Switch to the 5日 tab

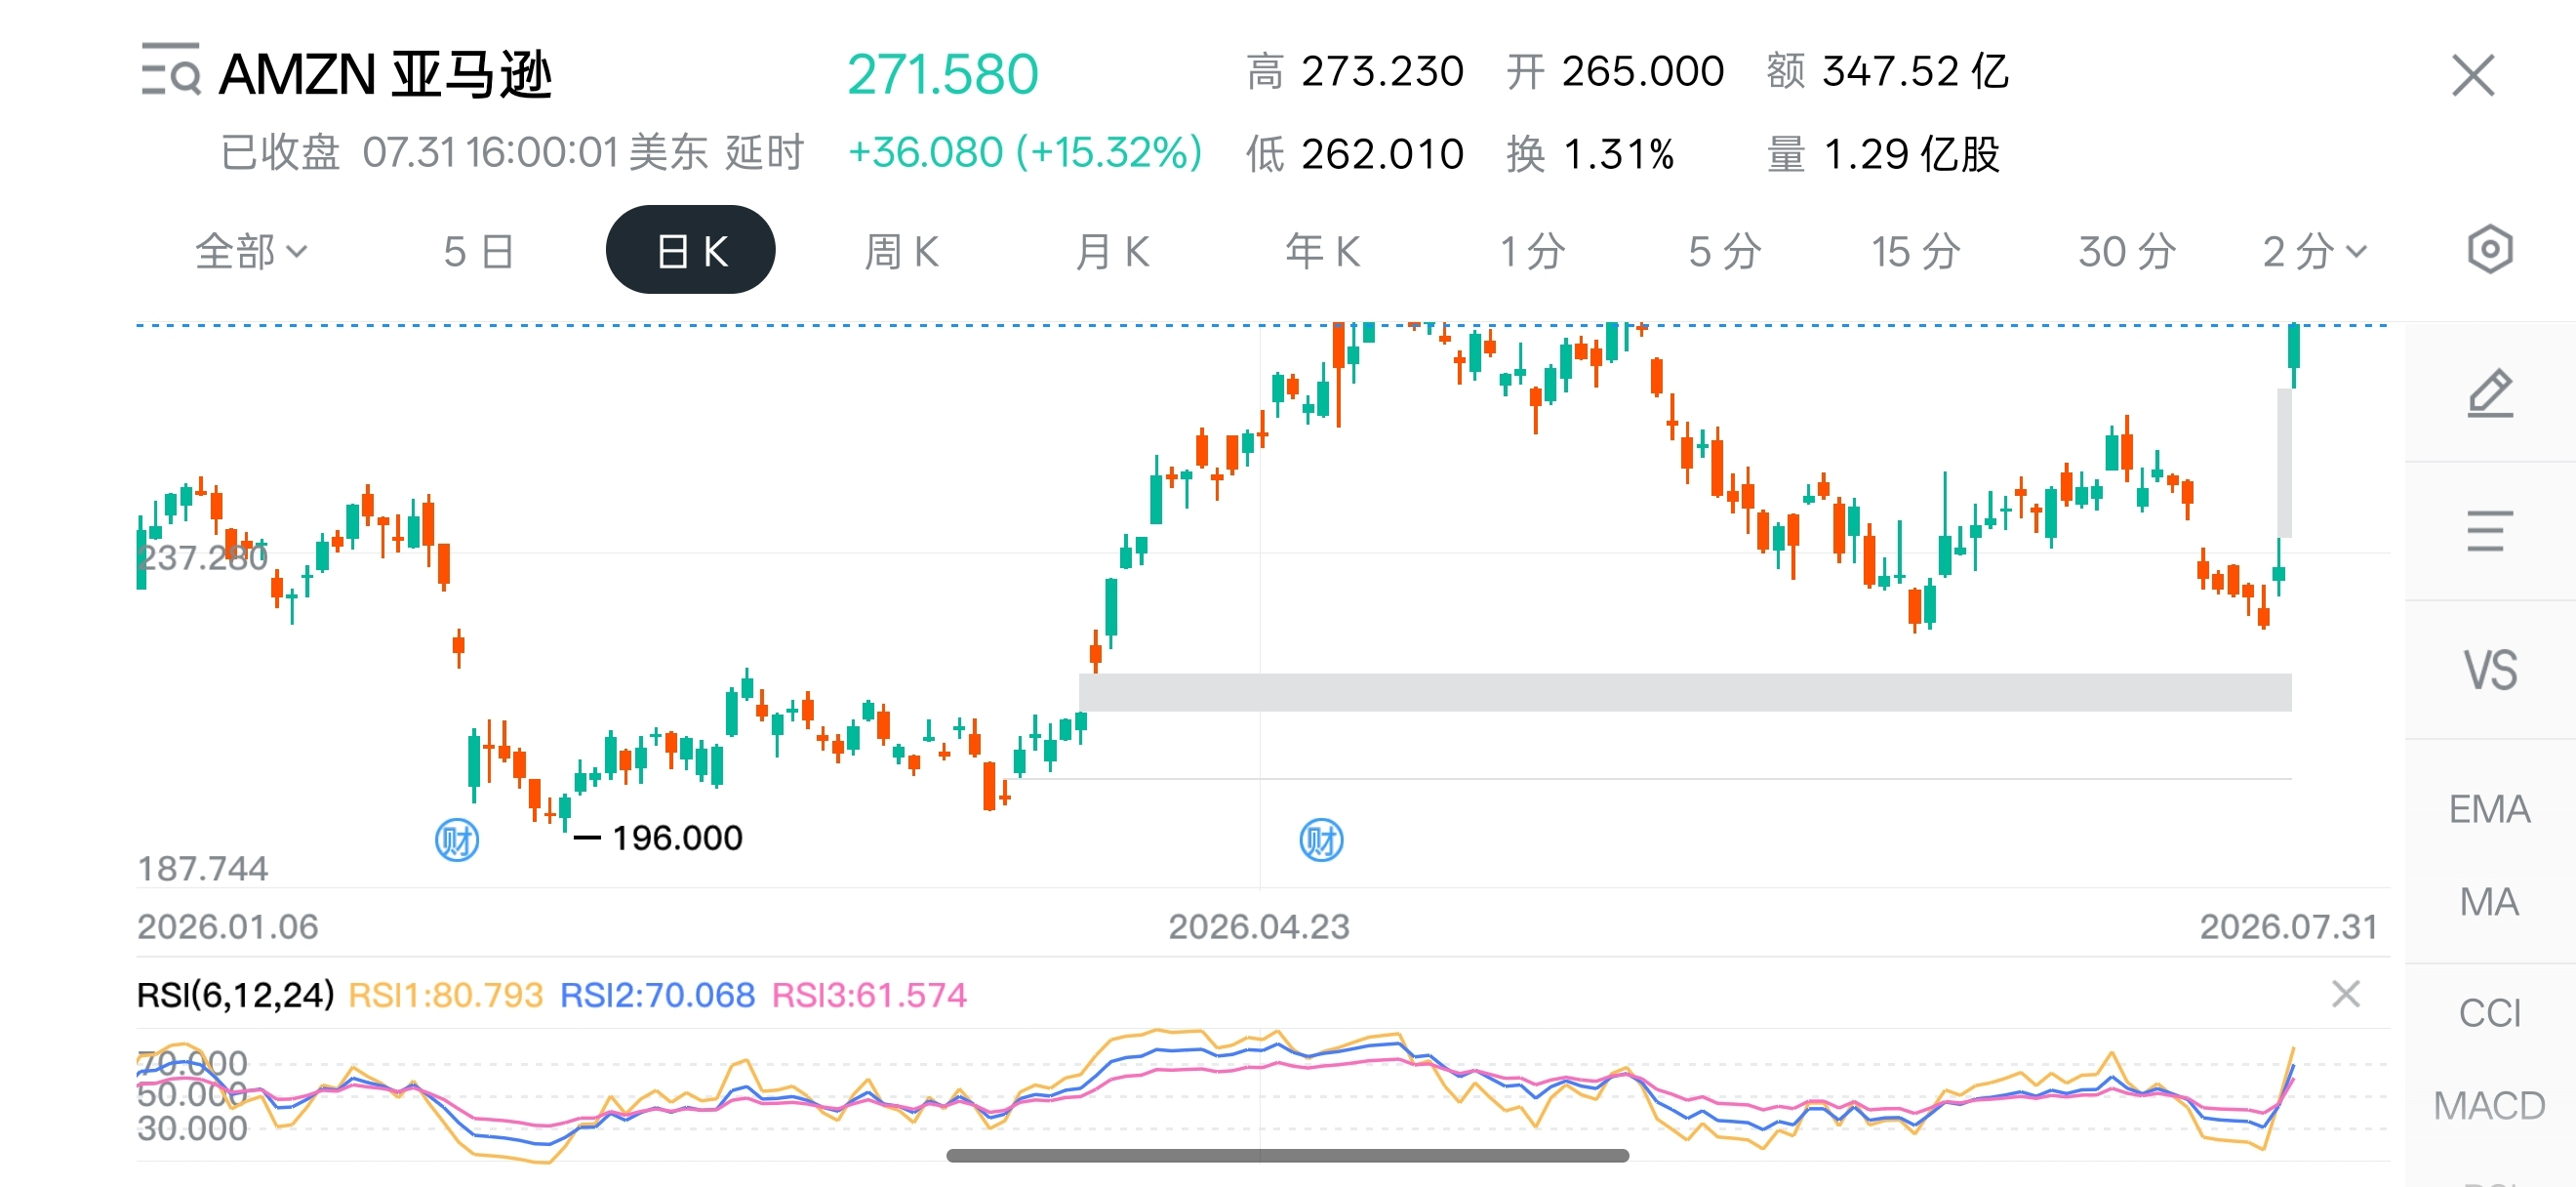coord(479,251)
